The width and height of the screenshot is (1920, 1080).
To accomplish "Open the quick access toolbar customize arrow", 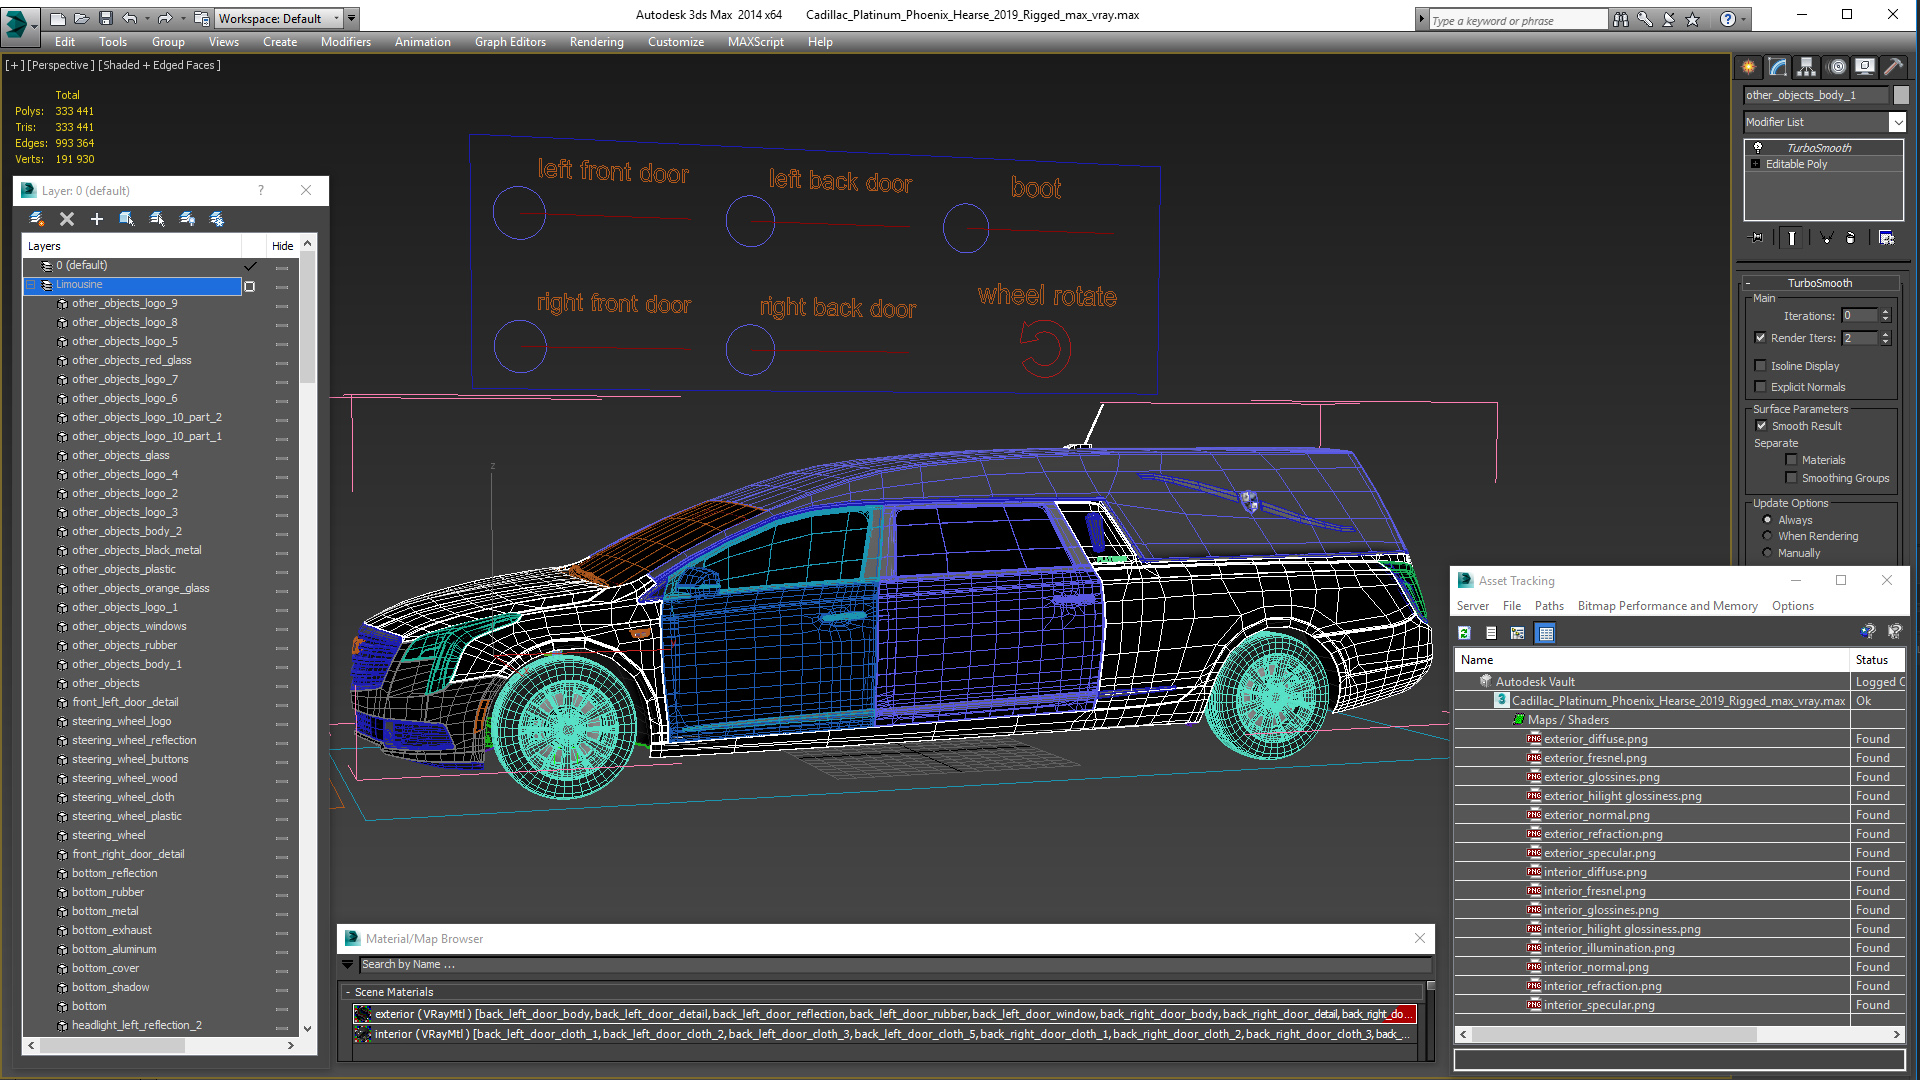I will point(352,18).
